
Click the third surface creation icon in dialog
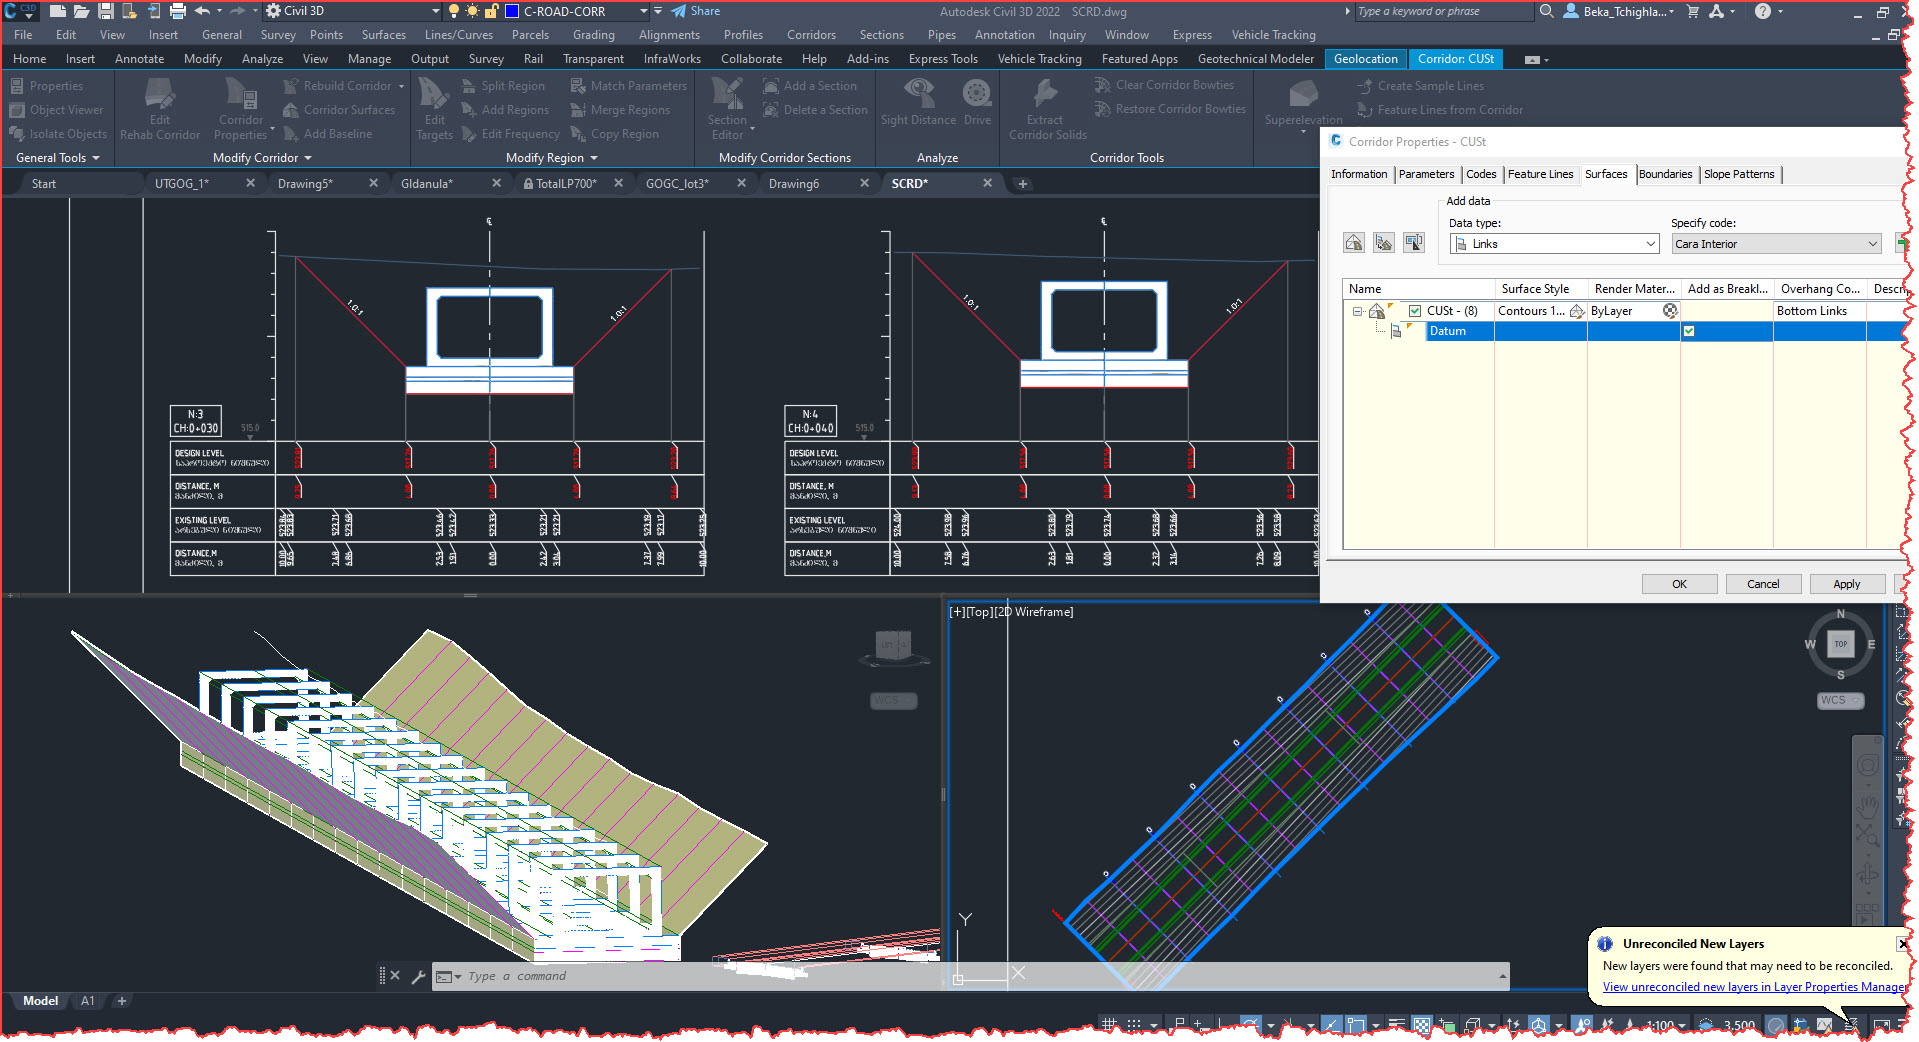coord(1414,242)
